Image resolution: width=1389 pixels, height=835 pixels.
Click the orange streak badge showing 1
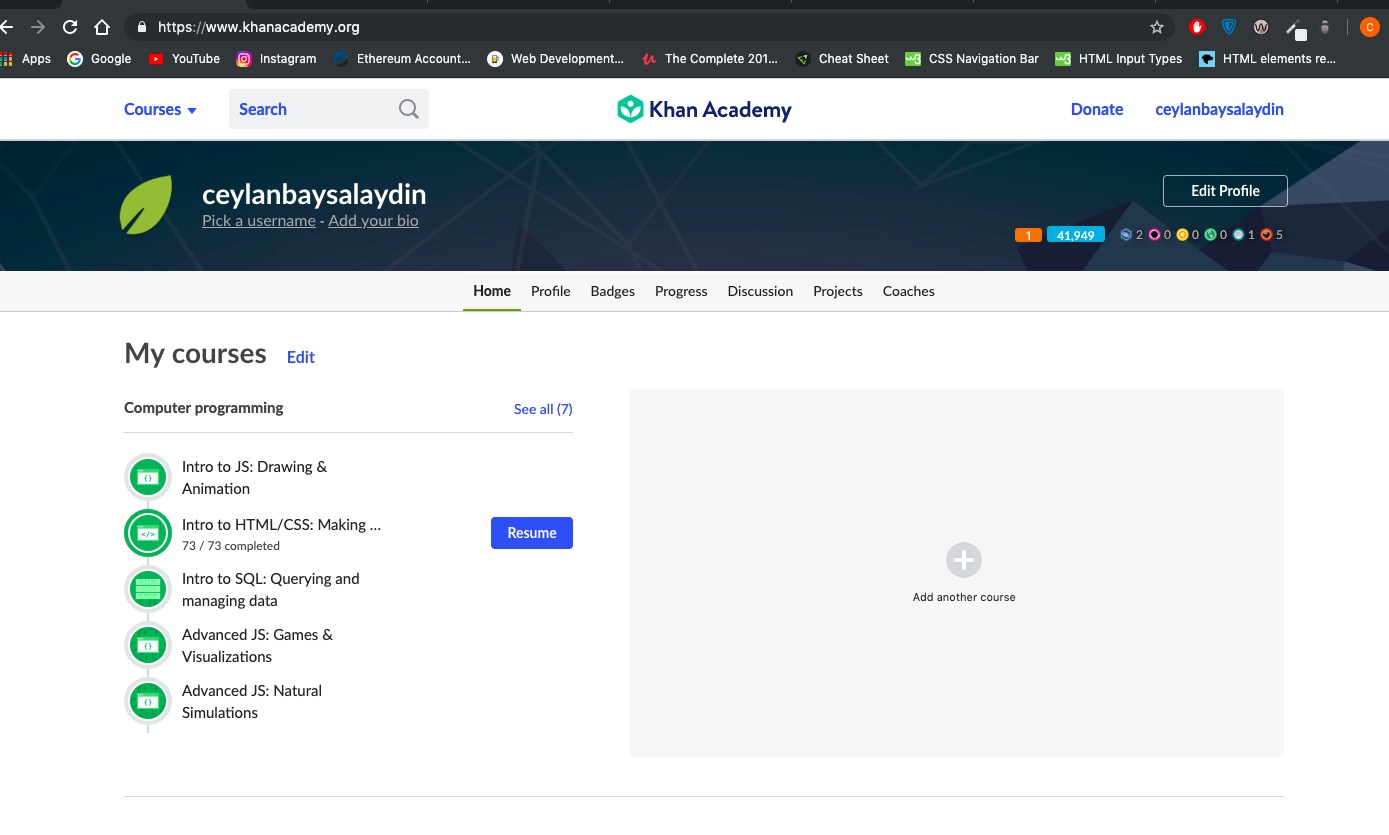1028,235
